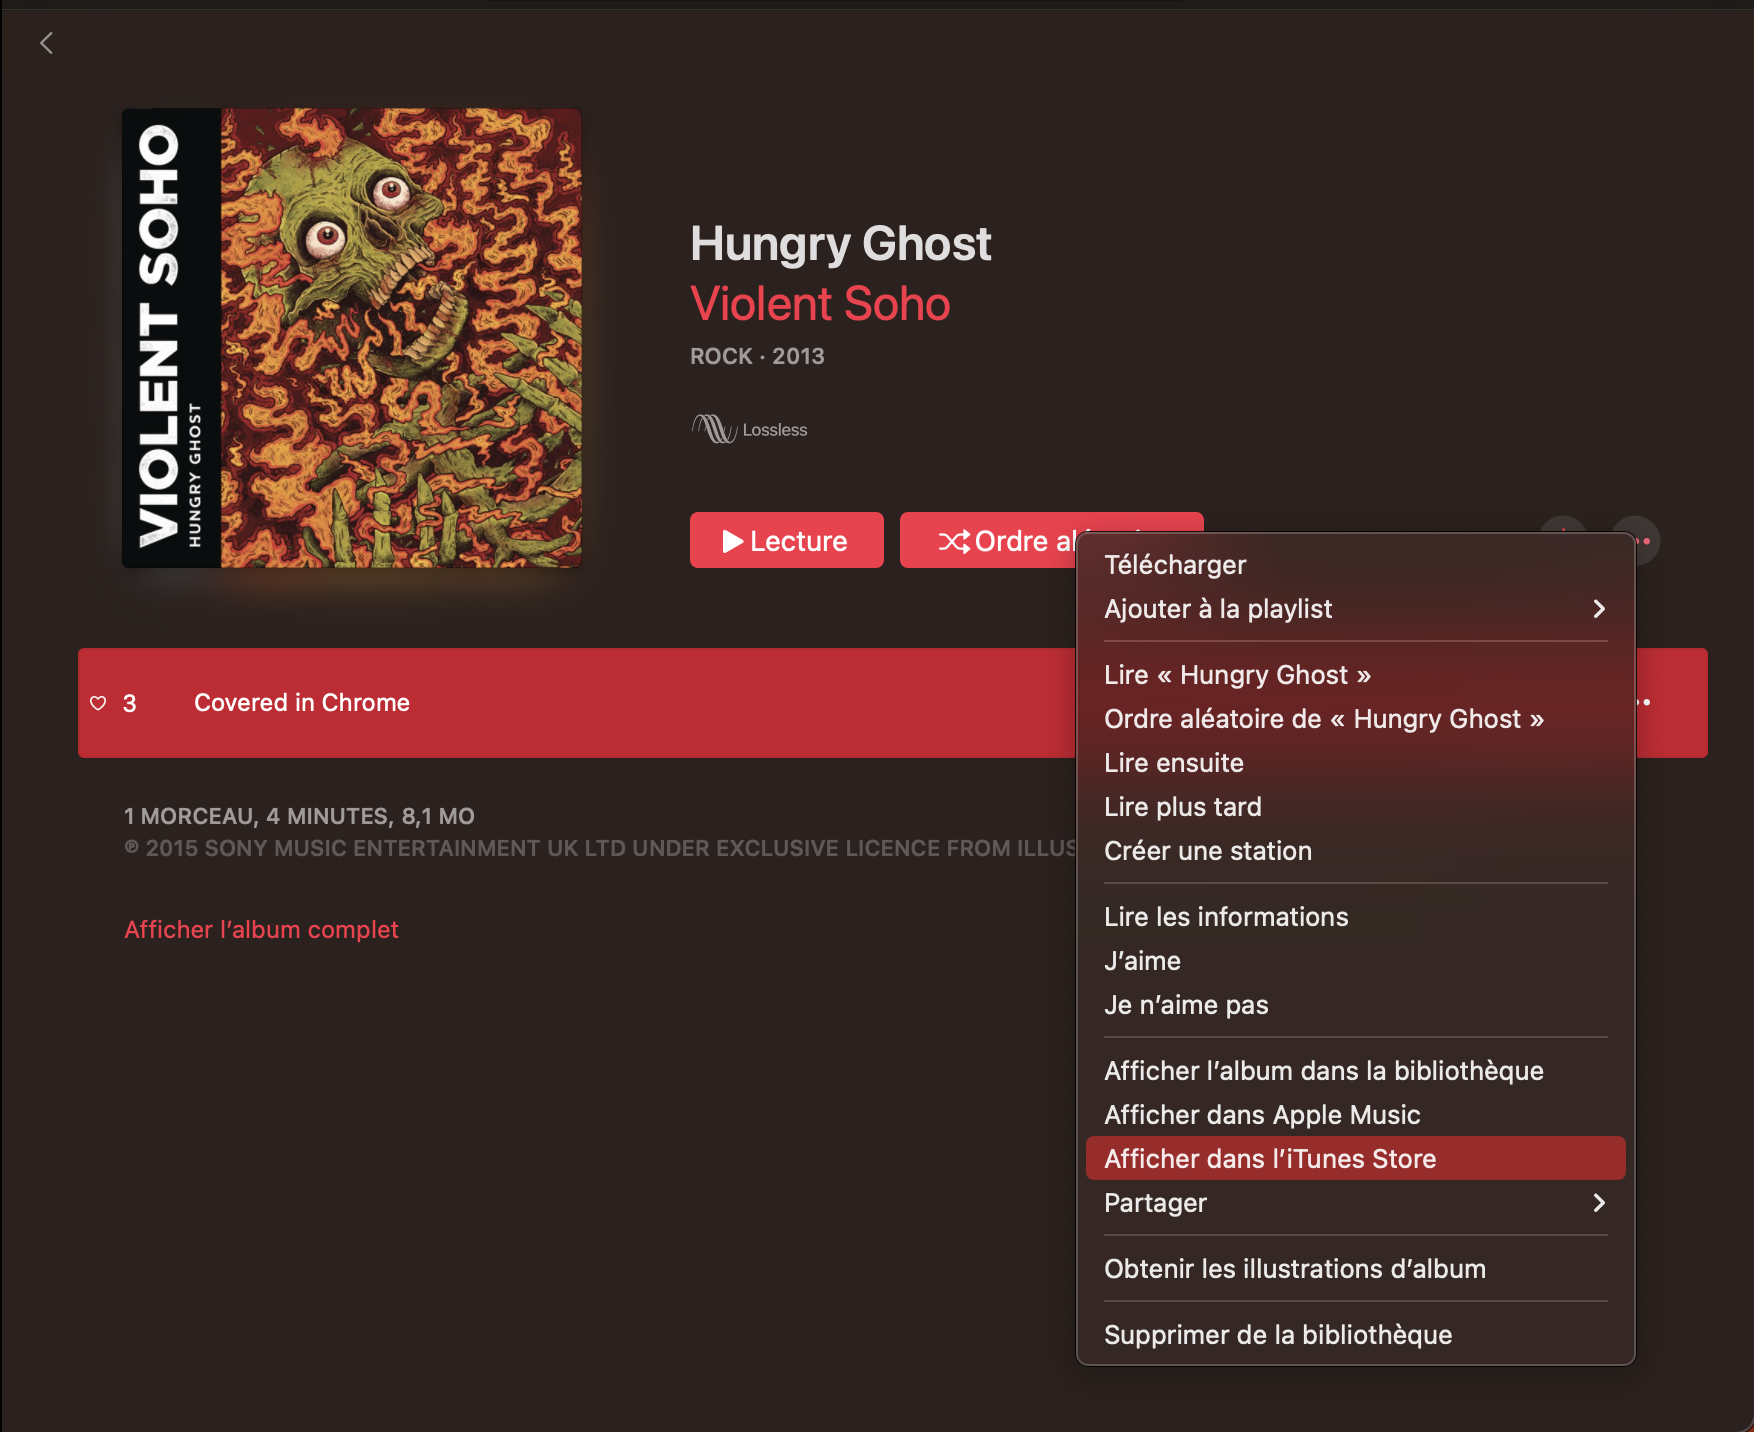
Task: Click the Afficher l'album complet link
Action: [261, 929]
